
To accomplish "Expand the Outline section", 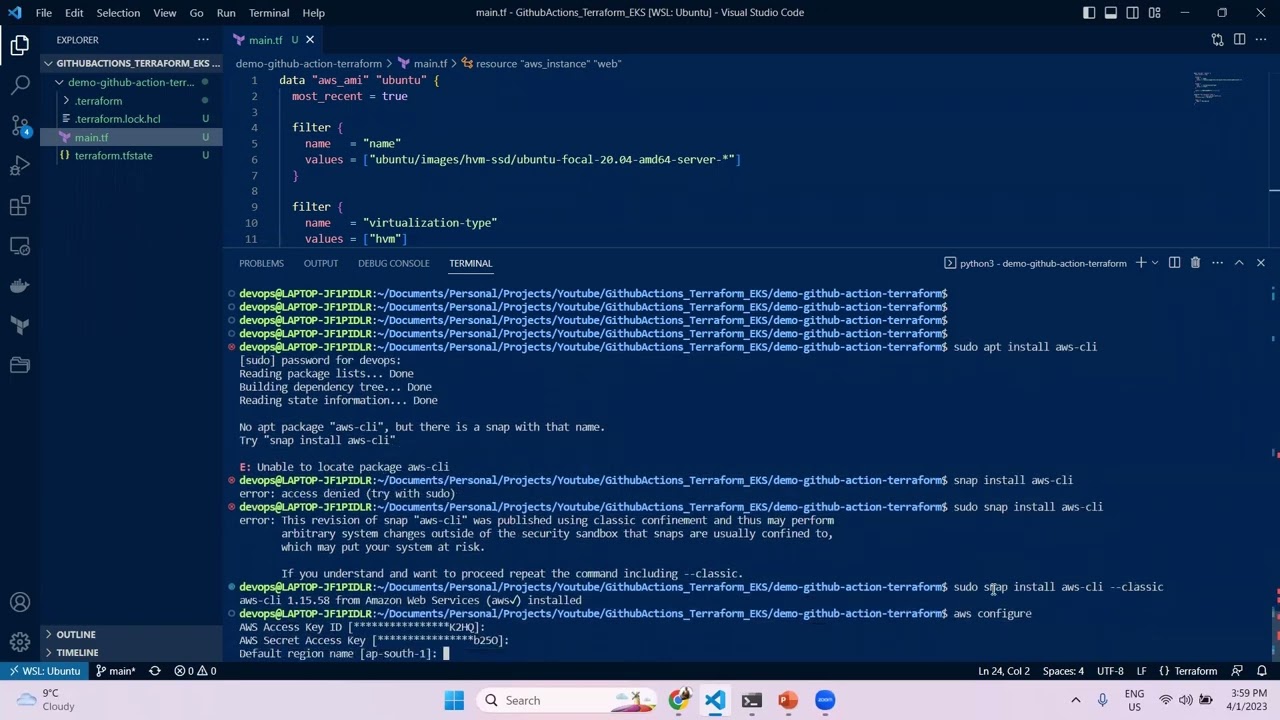I will [x=131, y=634].
